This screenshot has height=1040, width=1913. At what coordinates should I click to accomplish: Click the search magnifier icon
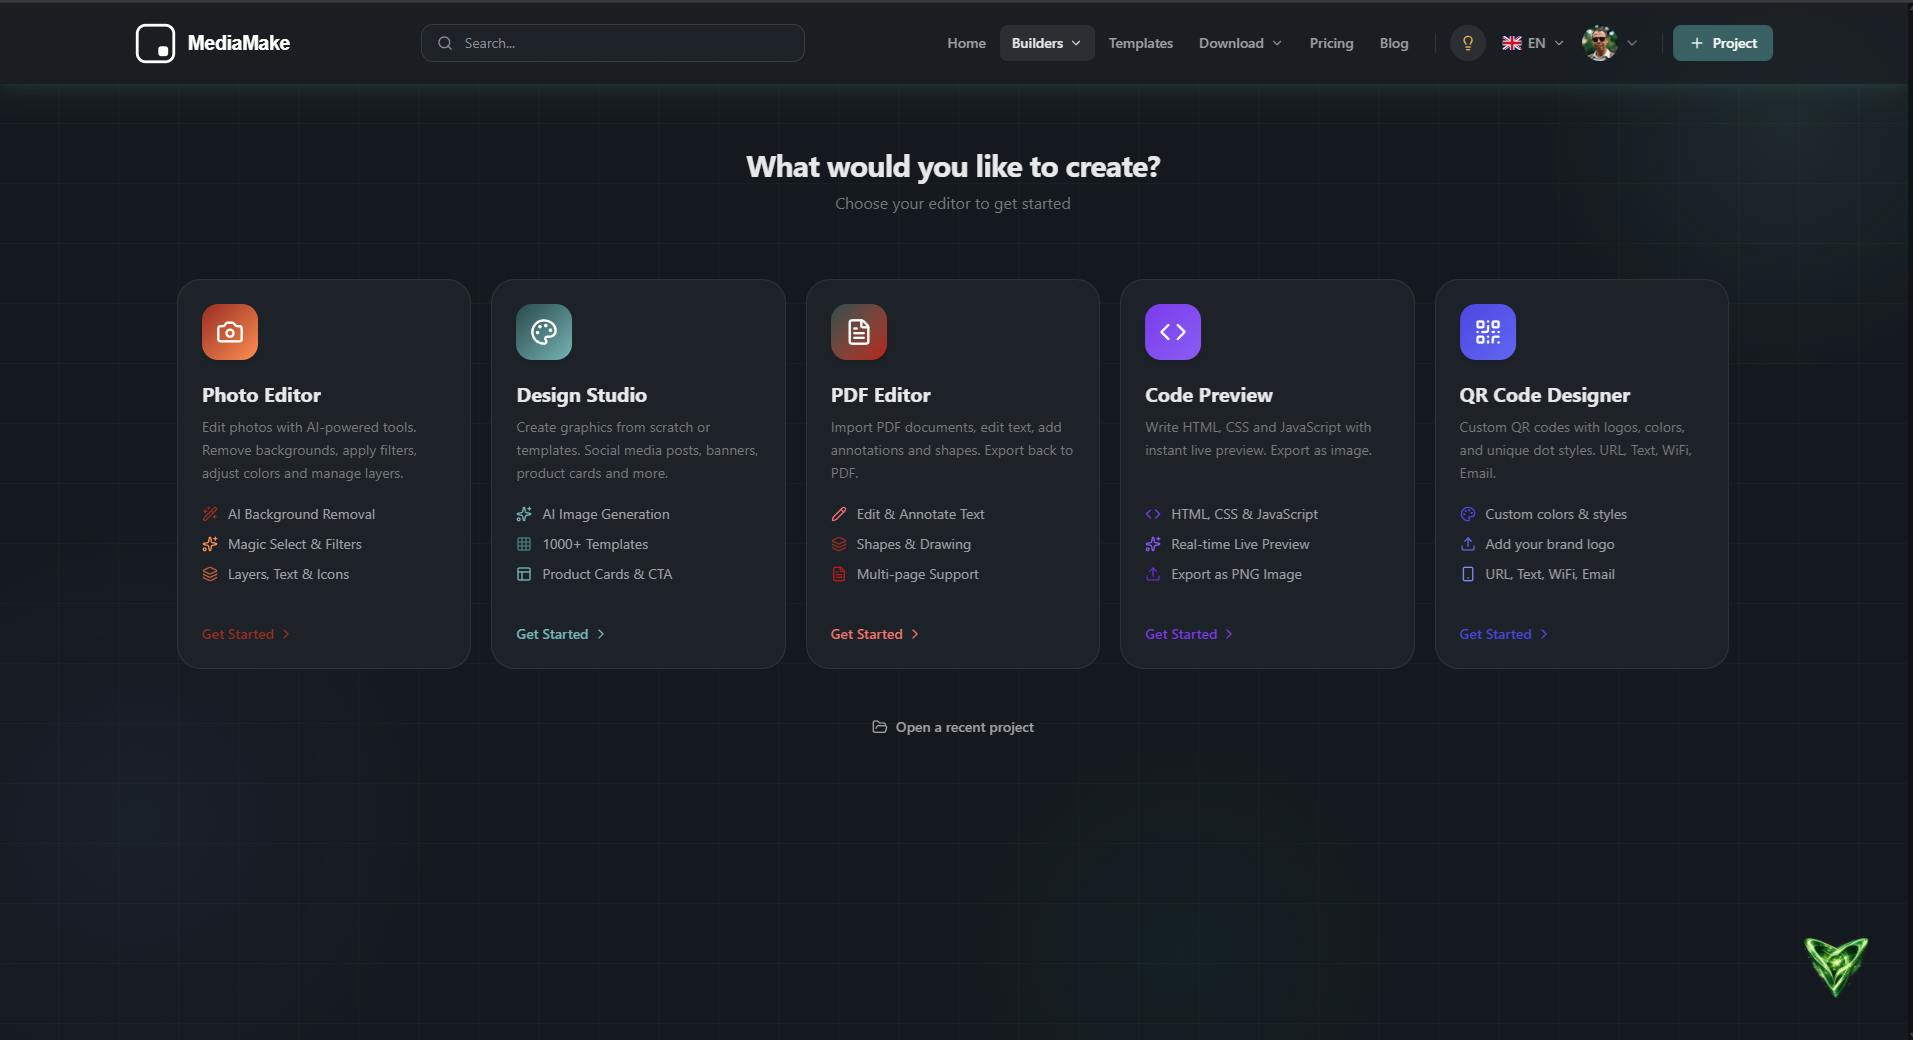[x=445, y=43]
